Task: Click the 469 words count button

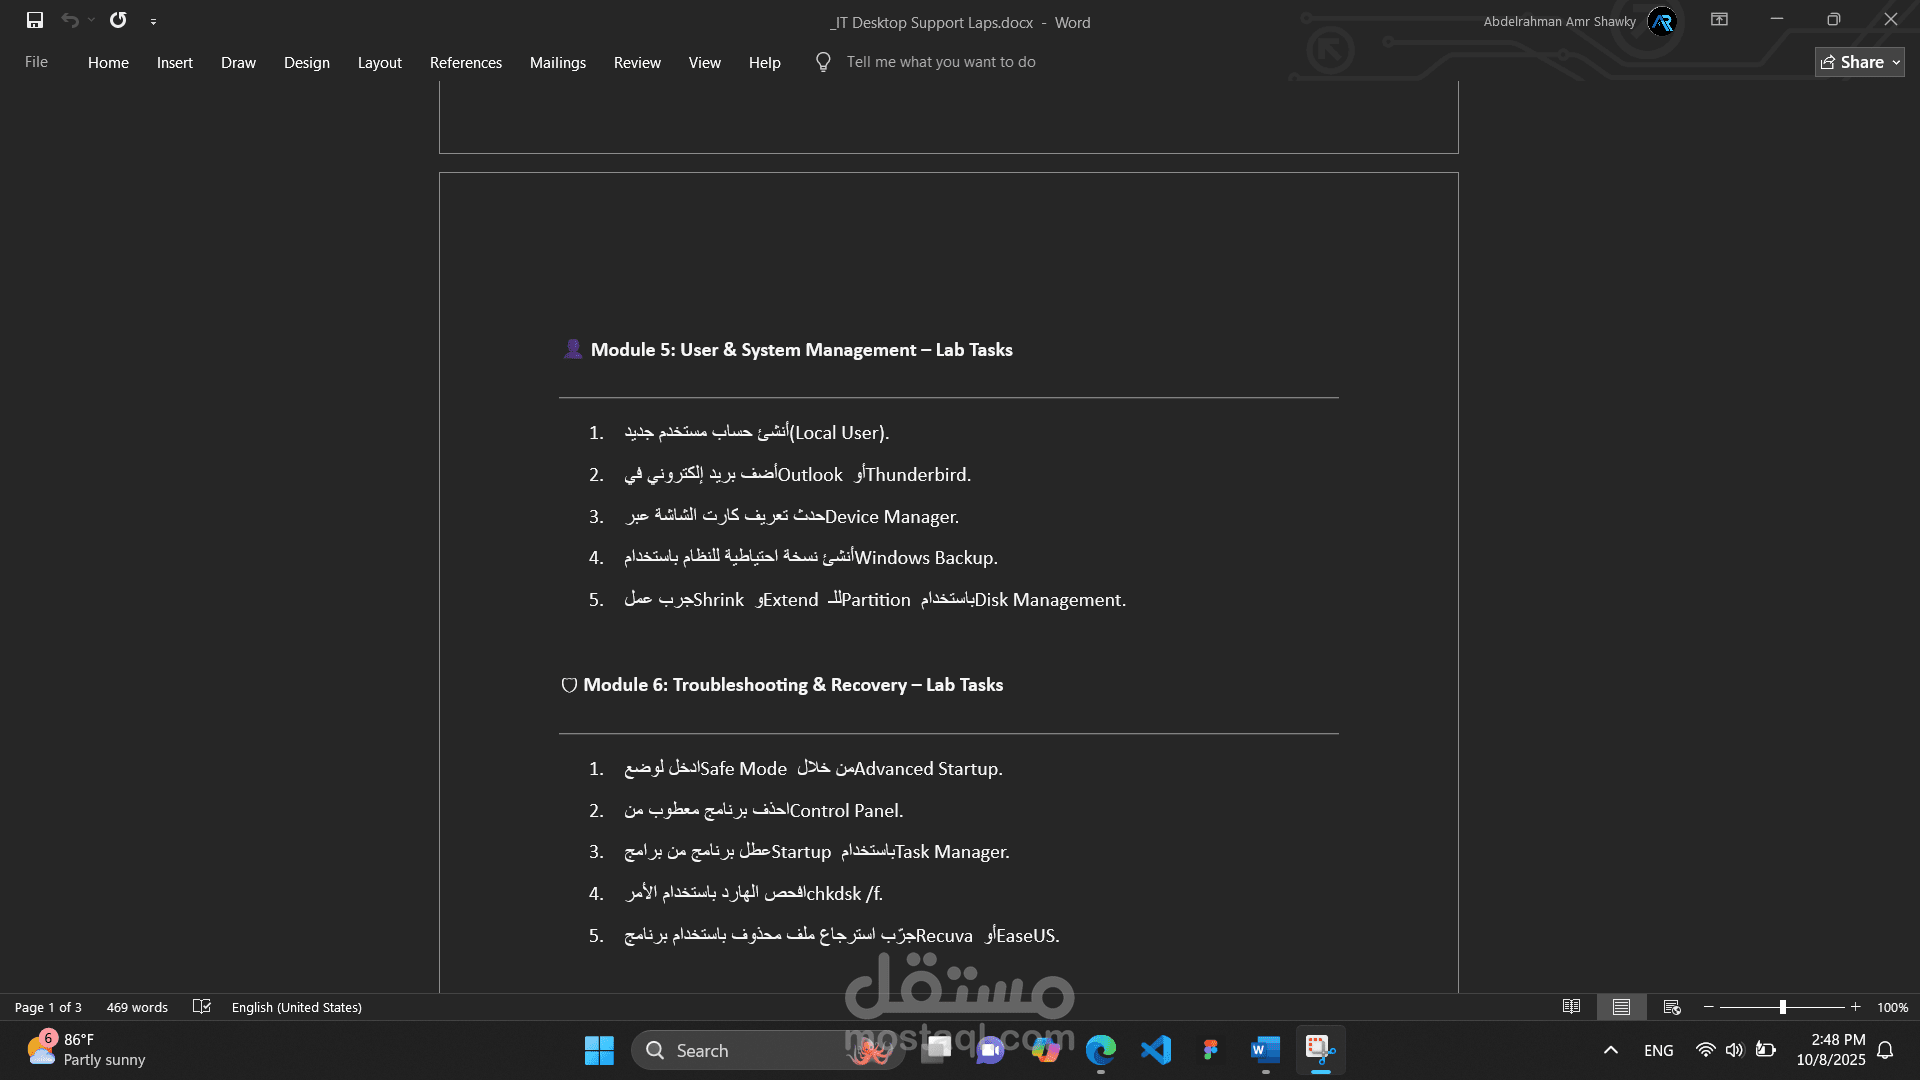Action: click(x=137, y=1007)
